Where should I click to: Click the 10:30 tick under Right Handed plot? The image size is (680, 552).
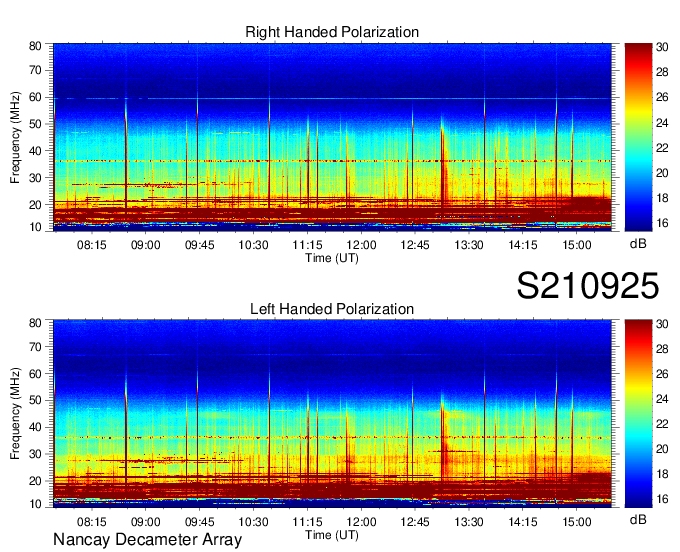253,245
